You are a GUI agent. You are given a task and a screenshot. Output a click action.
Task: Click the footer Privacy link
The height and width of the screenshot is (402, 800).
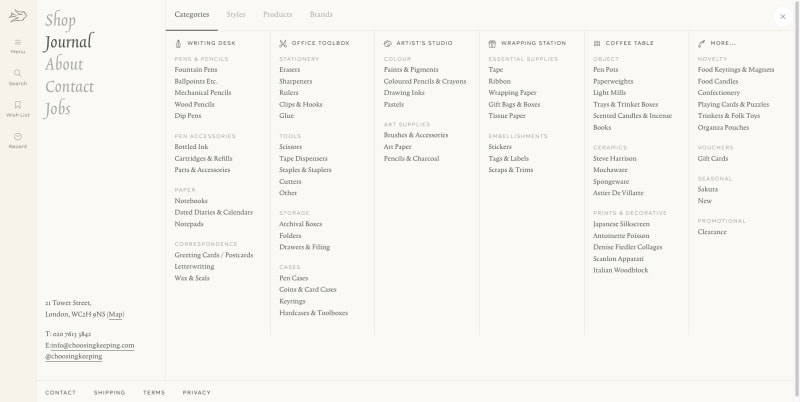pyautogui.click(x=196, y=392)
